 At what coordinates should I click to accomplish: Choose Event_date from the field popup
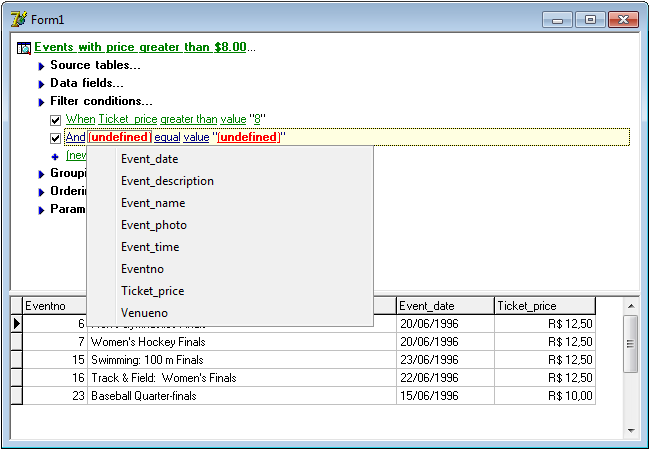pyautogui.click(x=150, y=159)
